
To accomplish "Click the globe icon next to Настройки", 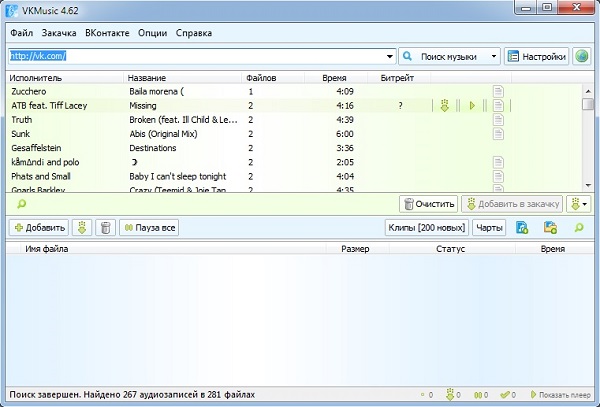I will 581,57.
